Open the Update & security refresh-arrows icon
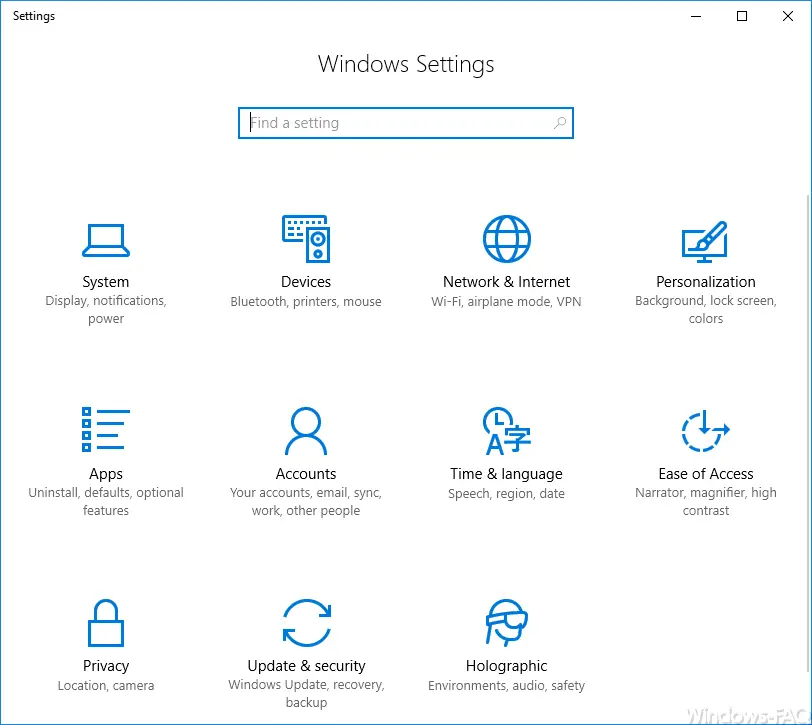This screenshot has width=812, height=725. click(307, 623)
